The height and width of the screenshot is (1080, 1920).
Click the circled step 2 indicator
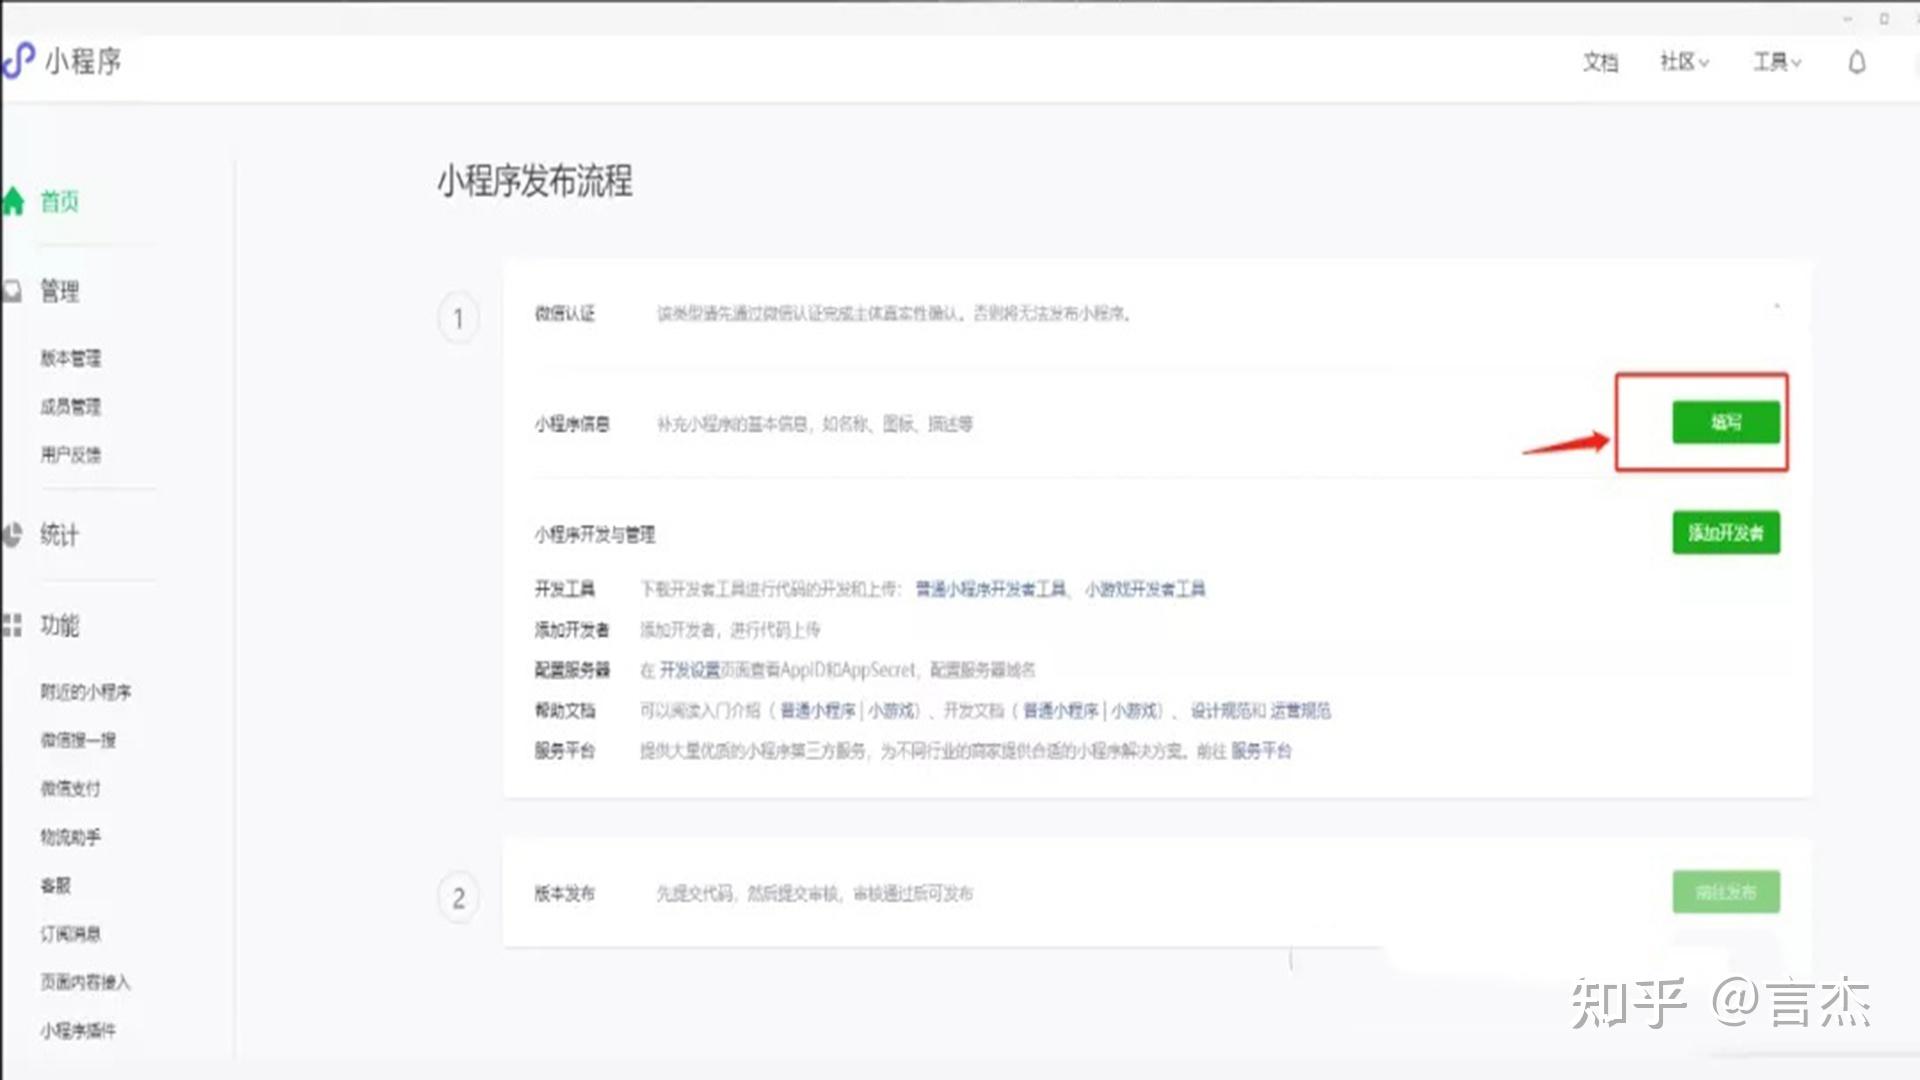tap(458, 895)
